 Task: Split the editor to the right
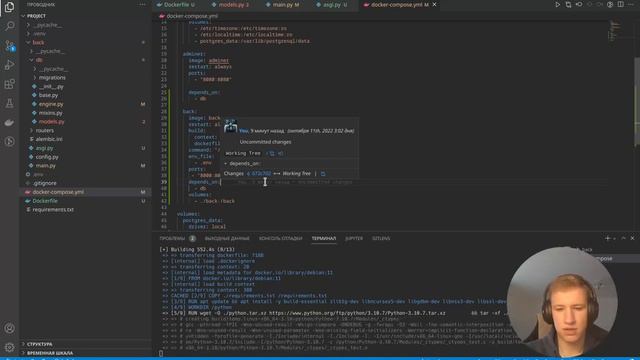(620, 4)
